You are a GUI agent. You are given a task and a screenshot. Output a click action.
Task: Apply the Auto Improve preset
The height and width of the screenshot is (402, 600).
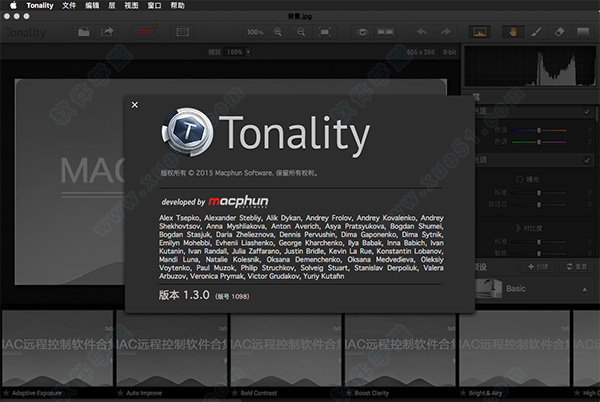[x=172, y=349]
